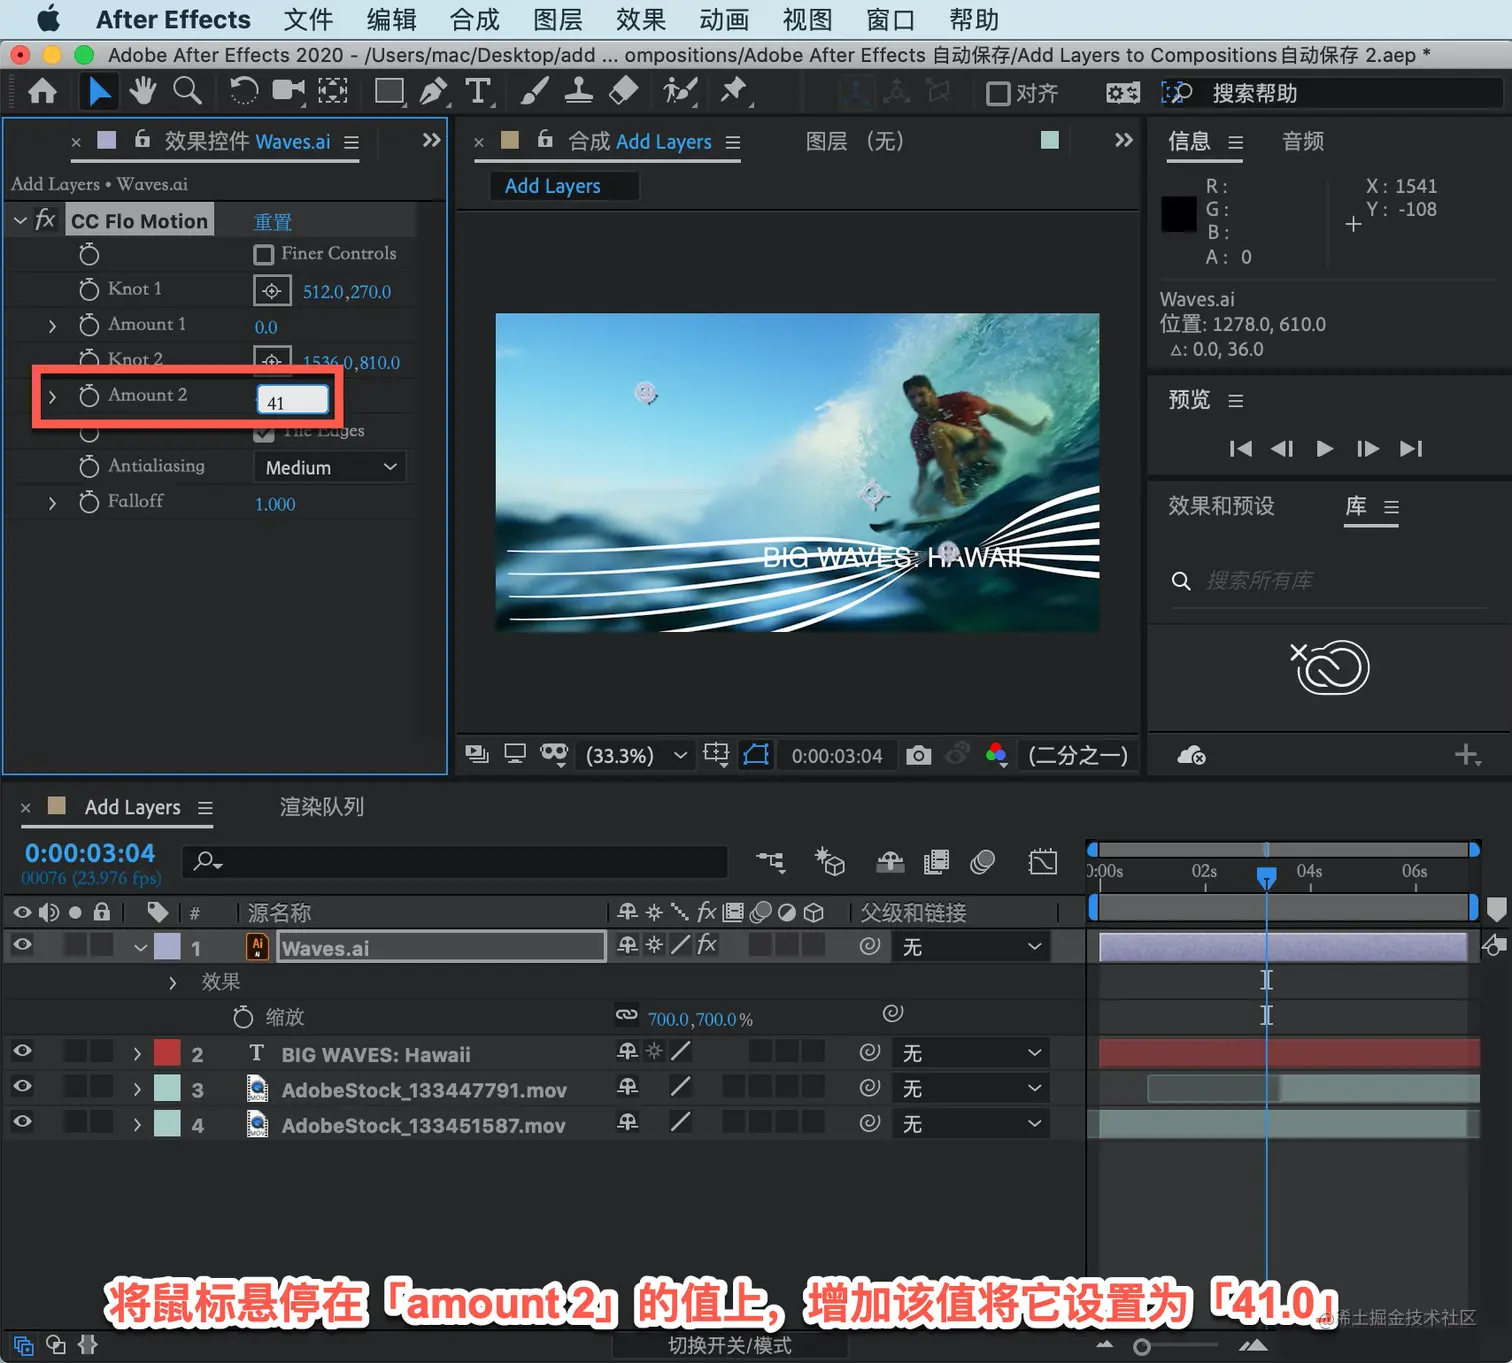The image size is (1512, 1363).
Task: Open parent dropdown for Waves.ai layer
Action: pyautogui.click(x=970, y=947)
